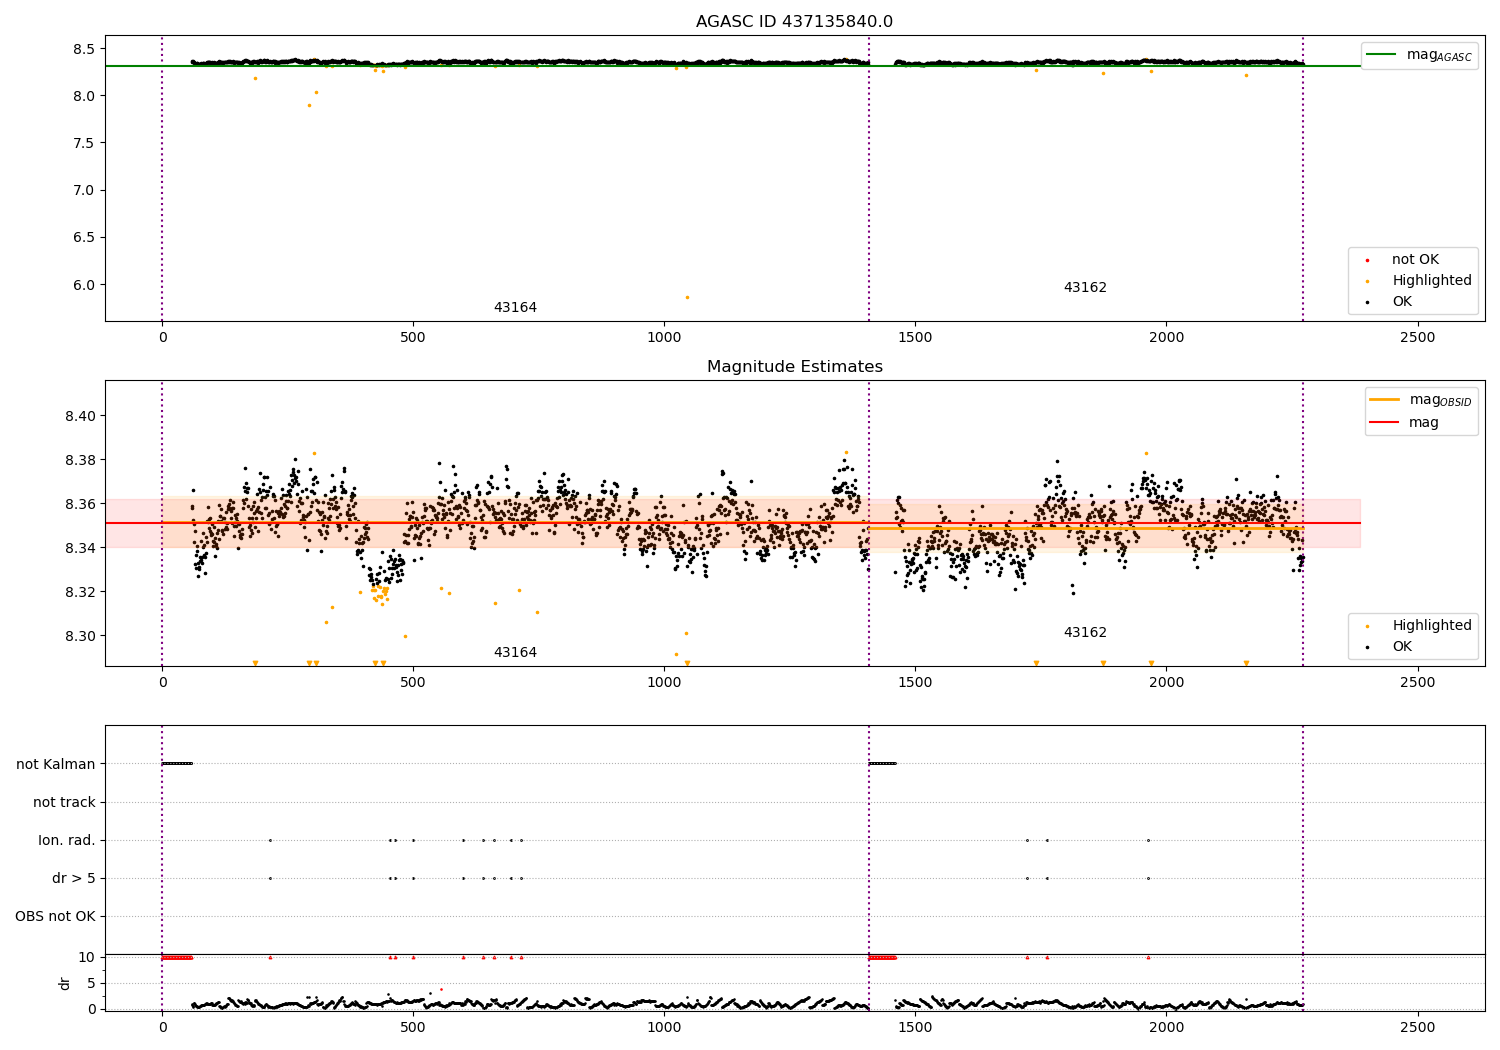This screenshot has height=1050, width=1500.
Task: Click the 8.40 y-axis tick label
Action: [x=80, y=416]
